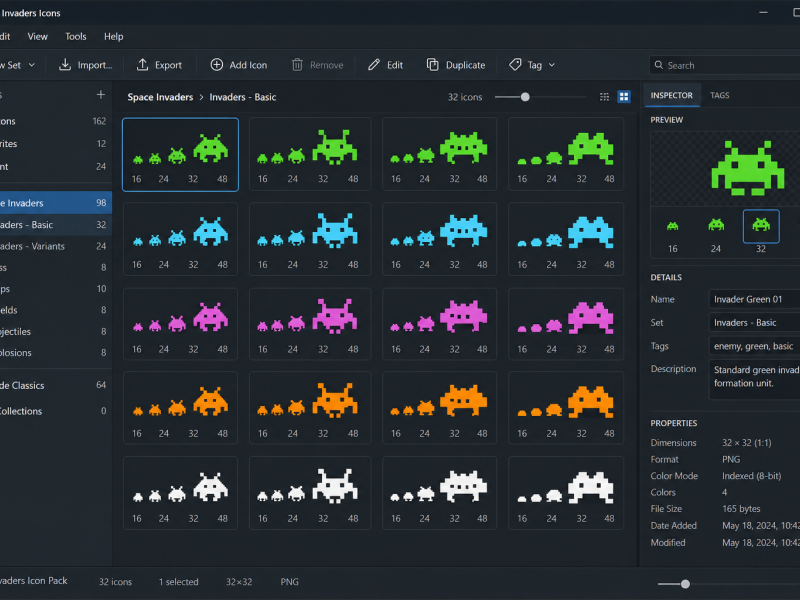800x600 pixels.
Task: Click the Export upload-arrow icon
Action: tap(142, 65)
